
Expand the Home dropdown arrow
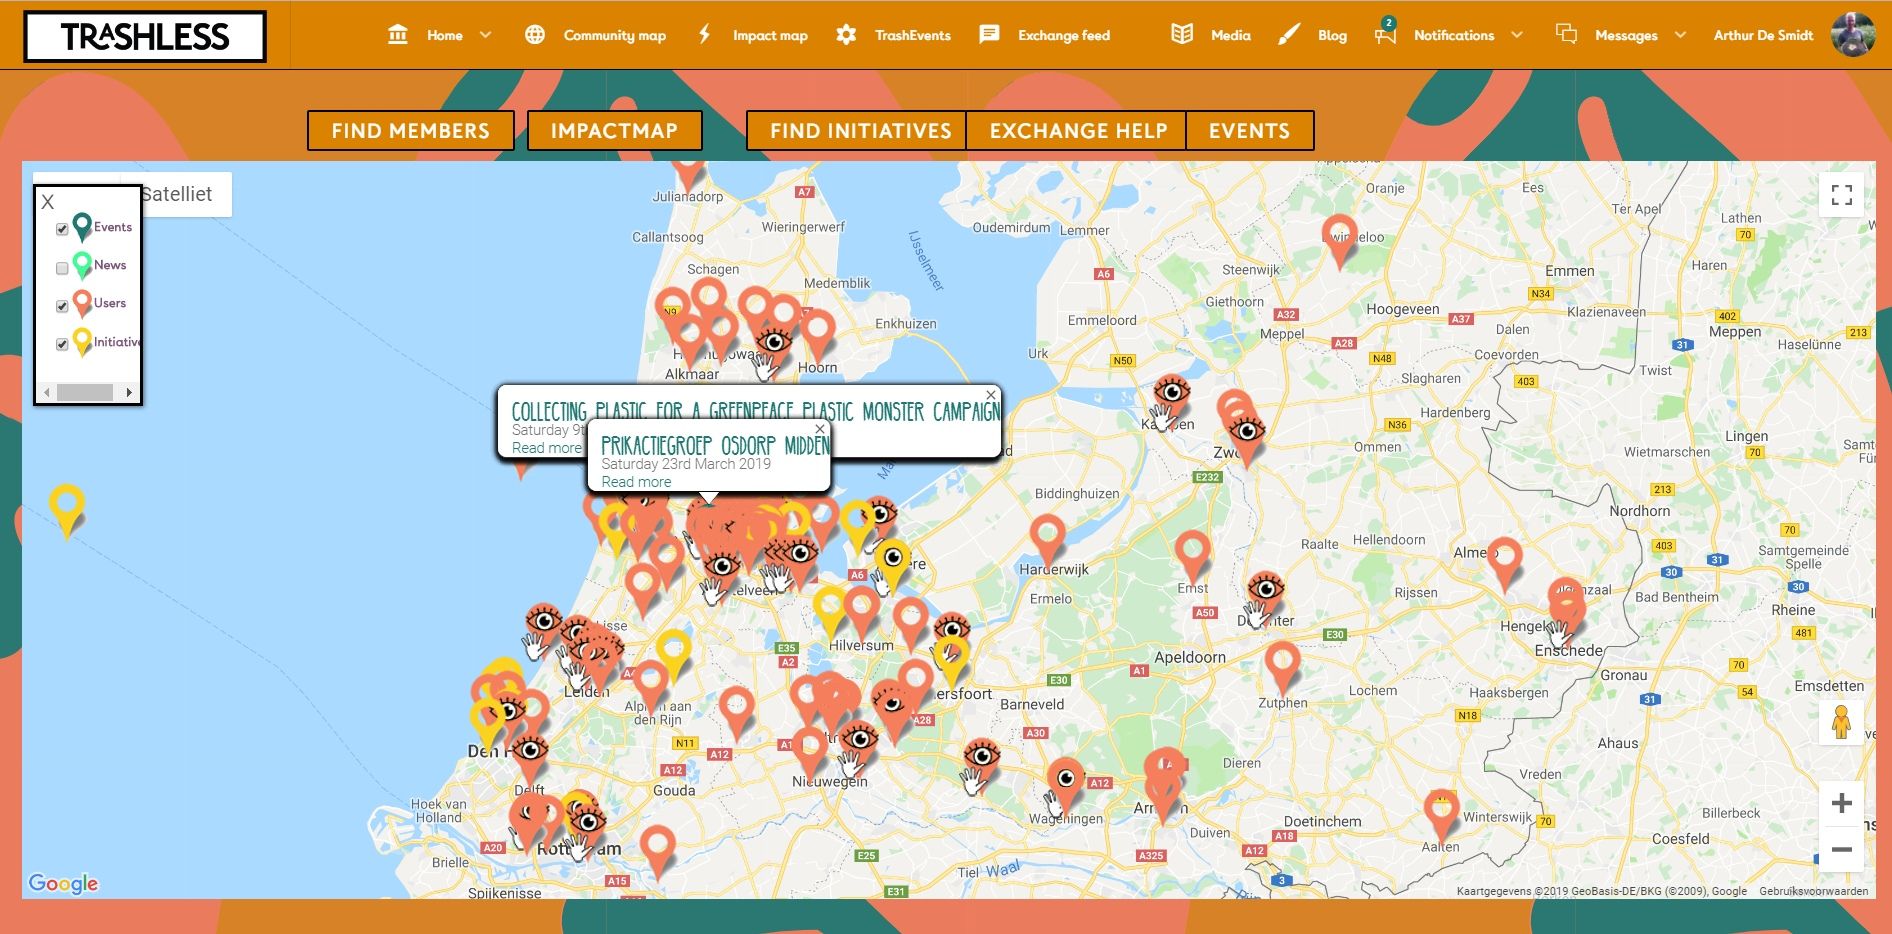pos(486,35)
